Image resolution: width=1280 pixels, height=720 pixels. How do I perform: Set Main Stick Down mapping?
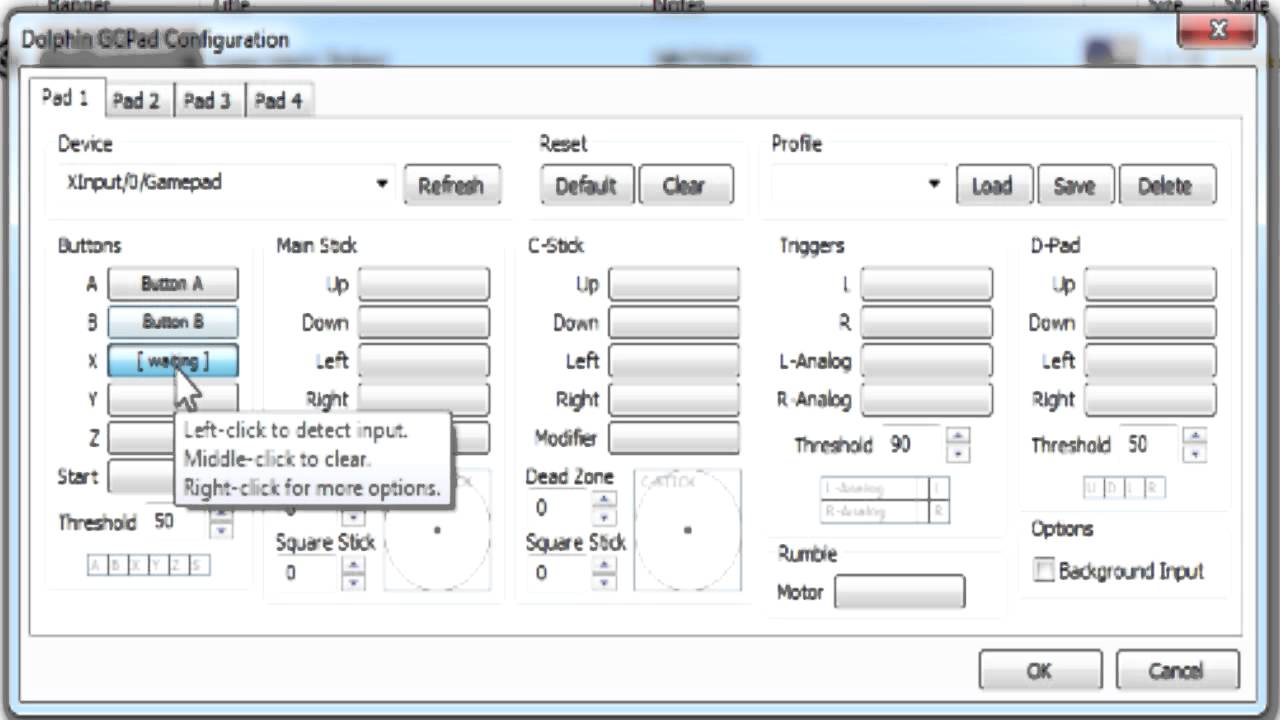point(424,322)
